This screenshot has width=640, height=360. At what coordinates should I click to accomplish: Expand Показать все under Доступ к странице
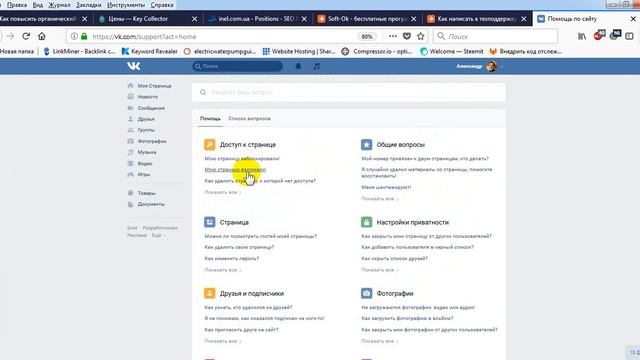click(223, 192)
